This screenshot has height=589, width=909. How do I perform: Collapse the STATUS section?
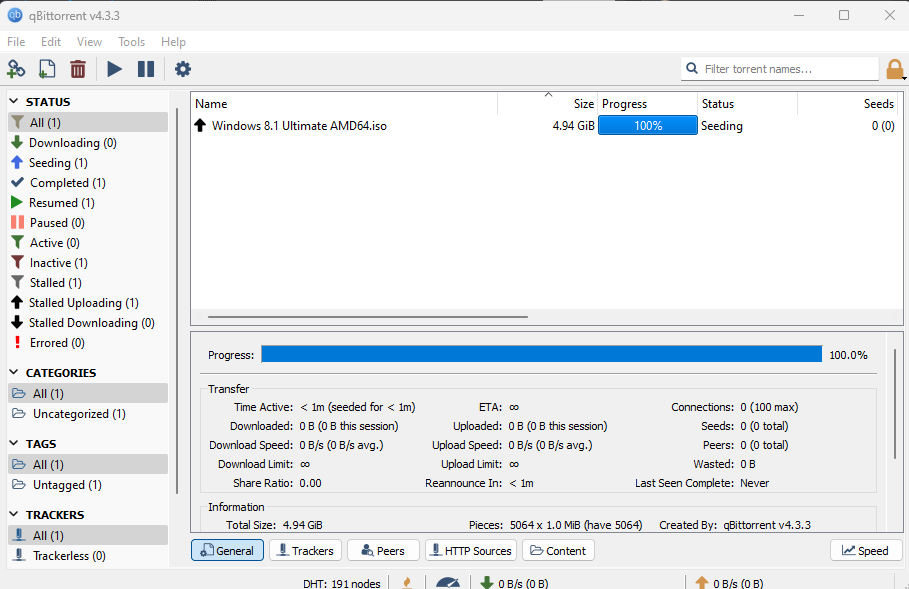tap(14, 101)
